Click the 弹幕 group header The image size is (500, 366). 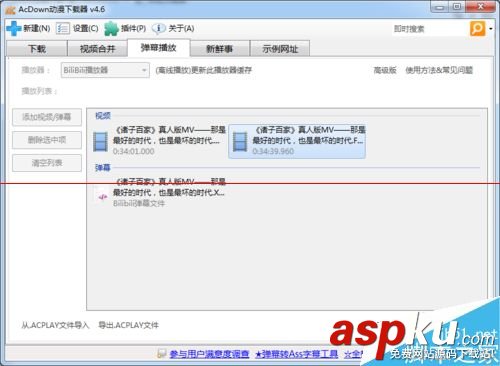[103, 168]
